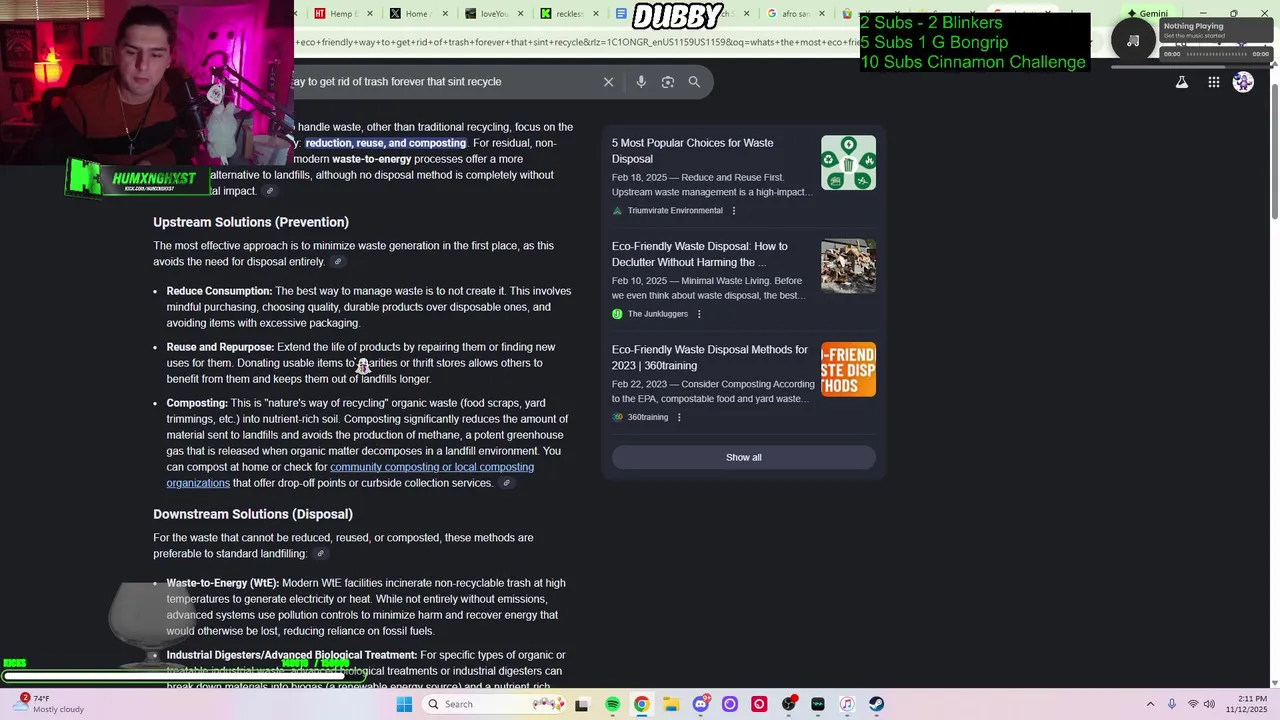1280x720 pixels.
Task: Click the highlighted reduction, reuse, and composting text
Action: (x=386, y=143)
